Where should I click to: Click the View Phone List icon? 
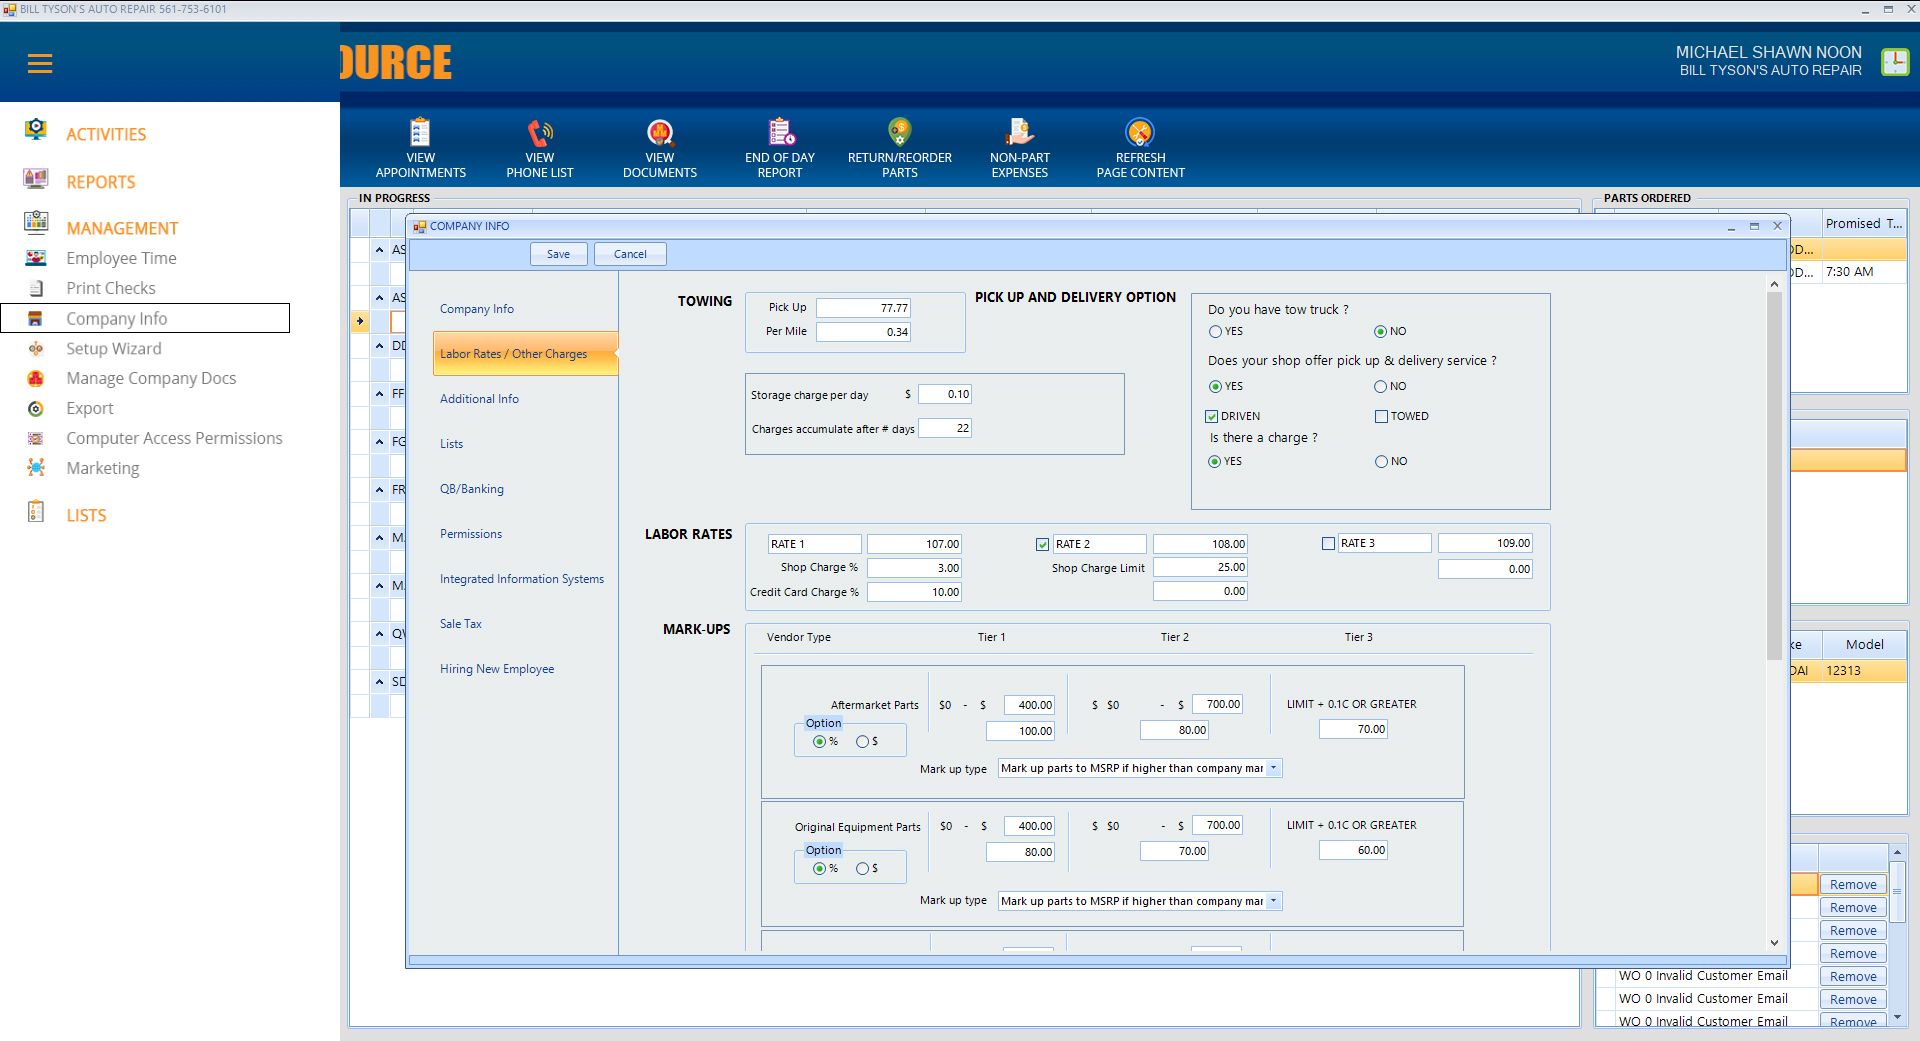pos(540,133)
